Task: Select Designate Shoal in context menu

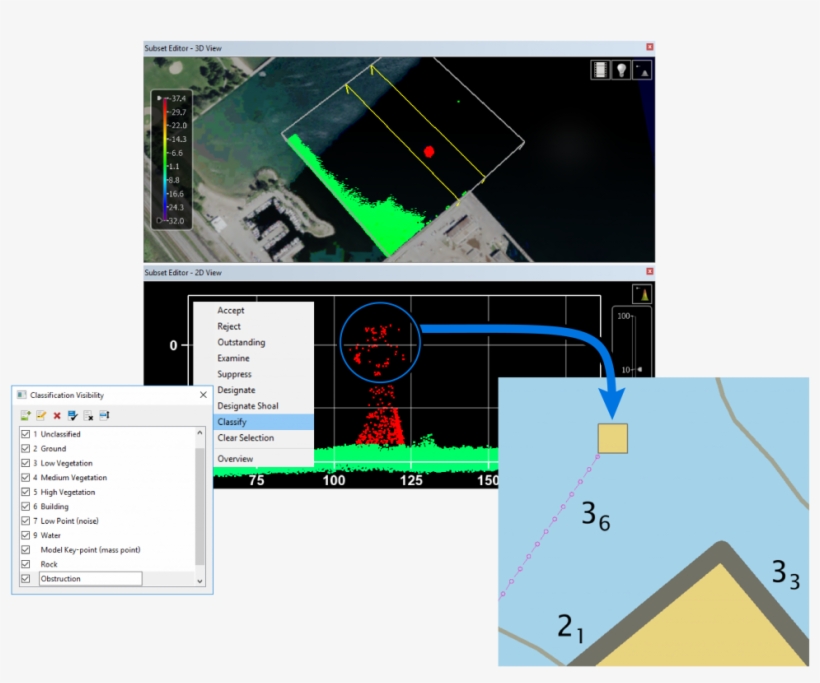Action: pyautogui.click(x=250, y=406)
